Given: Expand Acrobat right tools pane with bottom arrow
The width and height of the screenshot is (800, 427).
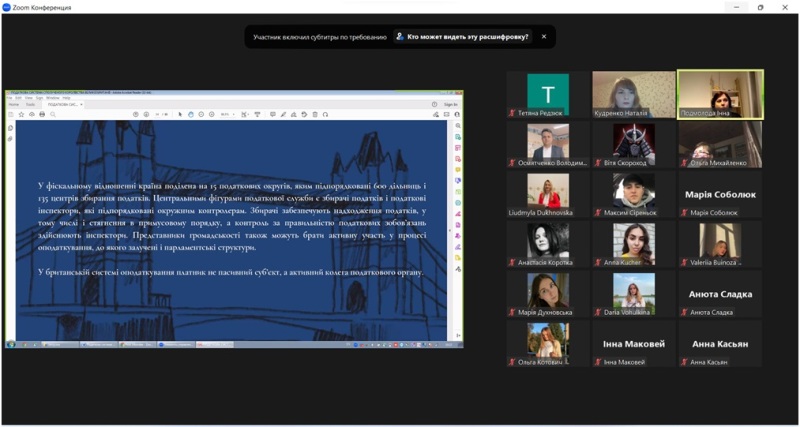Looking at the screenshot, I should (458, 335).
